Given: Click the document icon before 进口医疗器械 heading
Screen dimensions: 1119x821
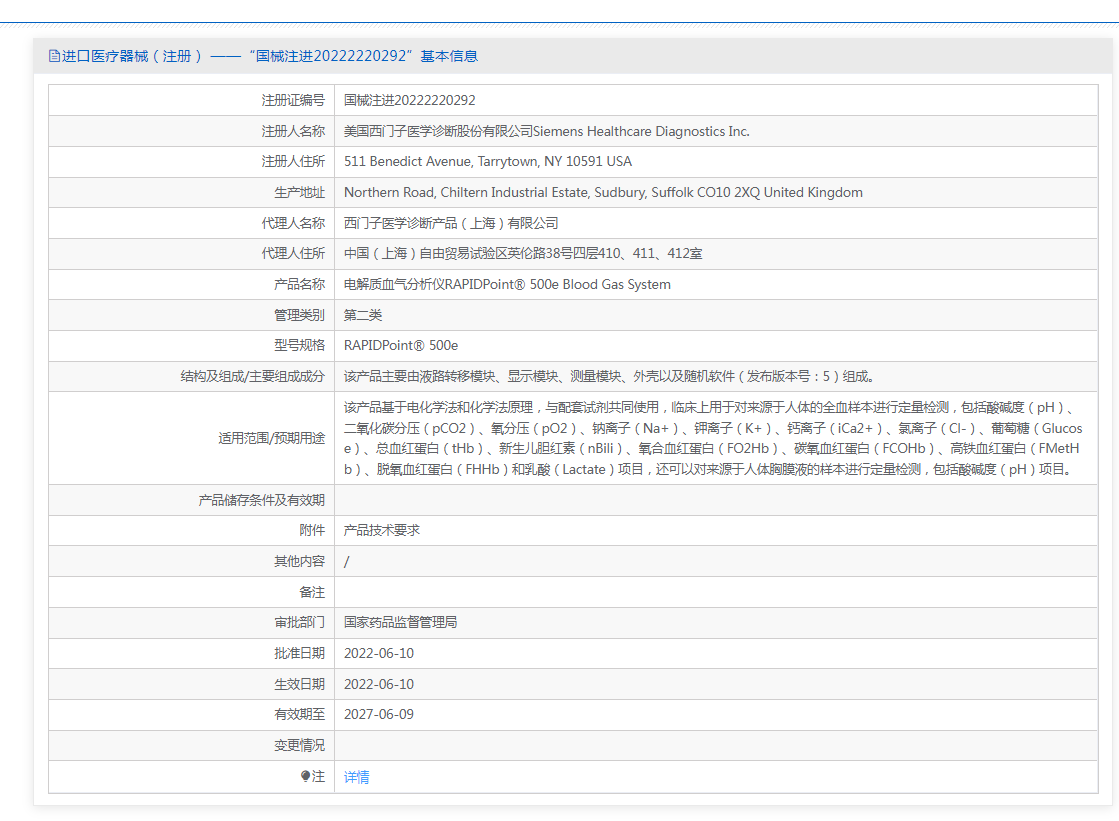Looking at the screenshot, I should pyautogui.click(x=54, y=56).
